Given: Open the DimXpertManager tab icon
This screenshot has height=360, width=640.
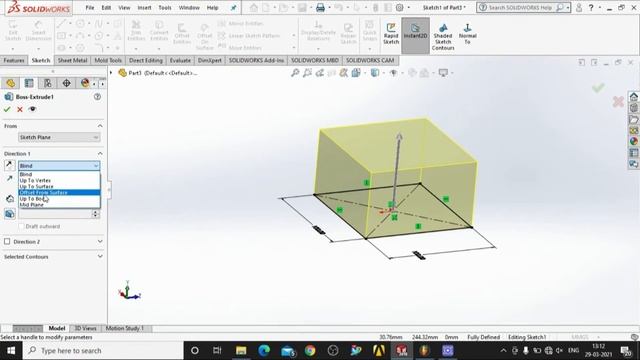Looking at the screenshot, I should tap(66, 83).
